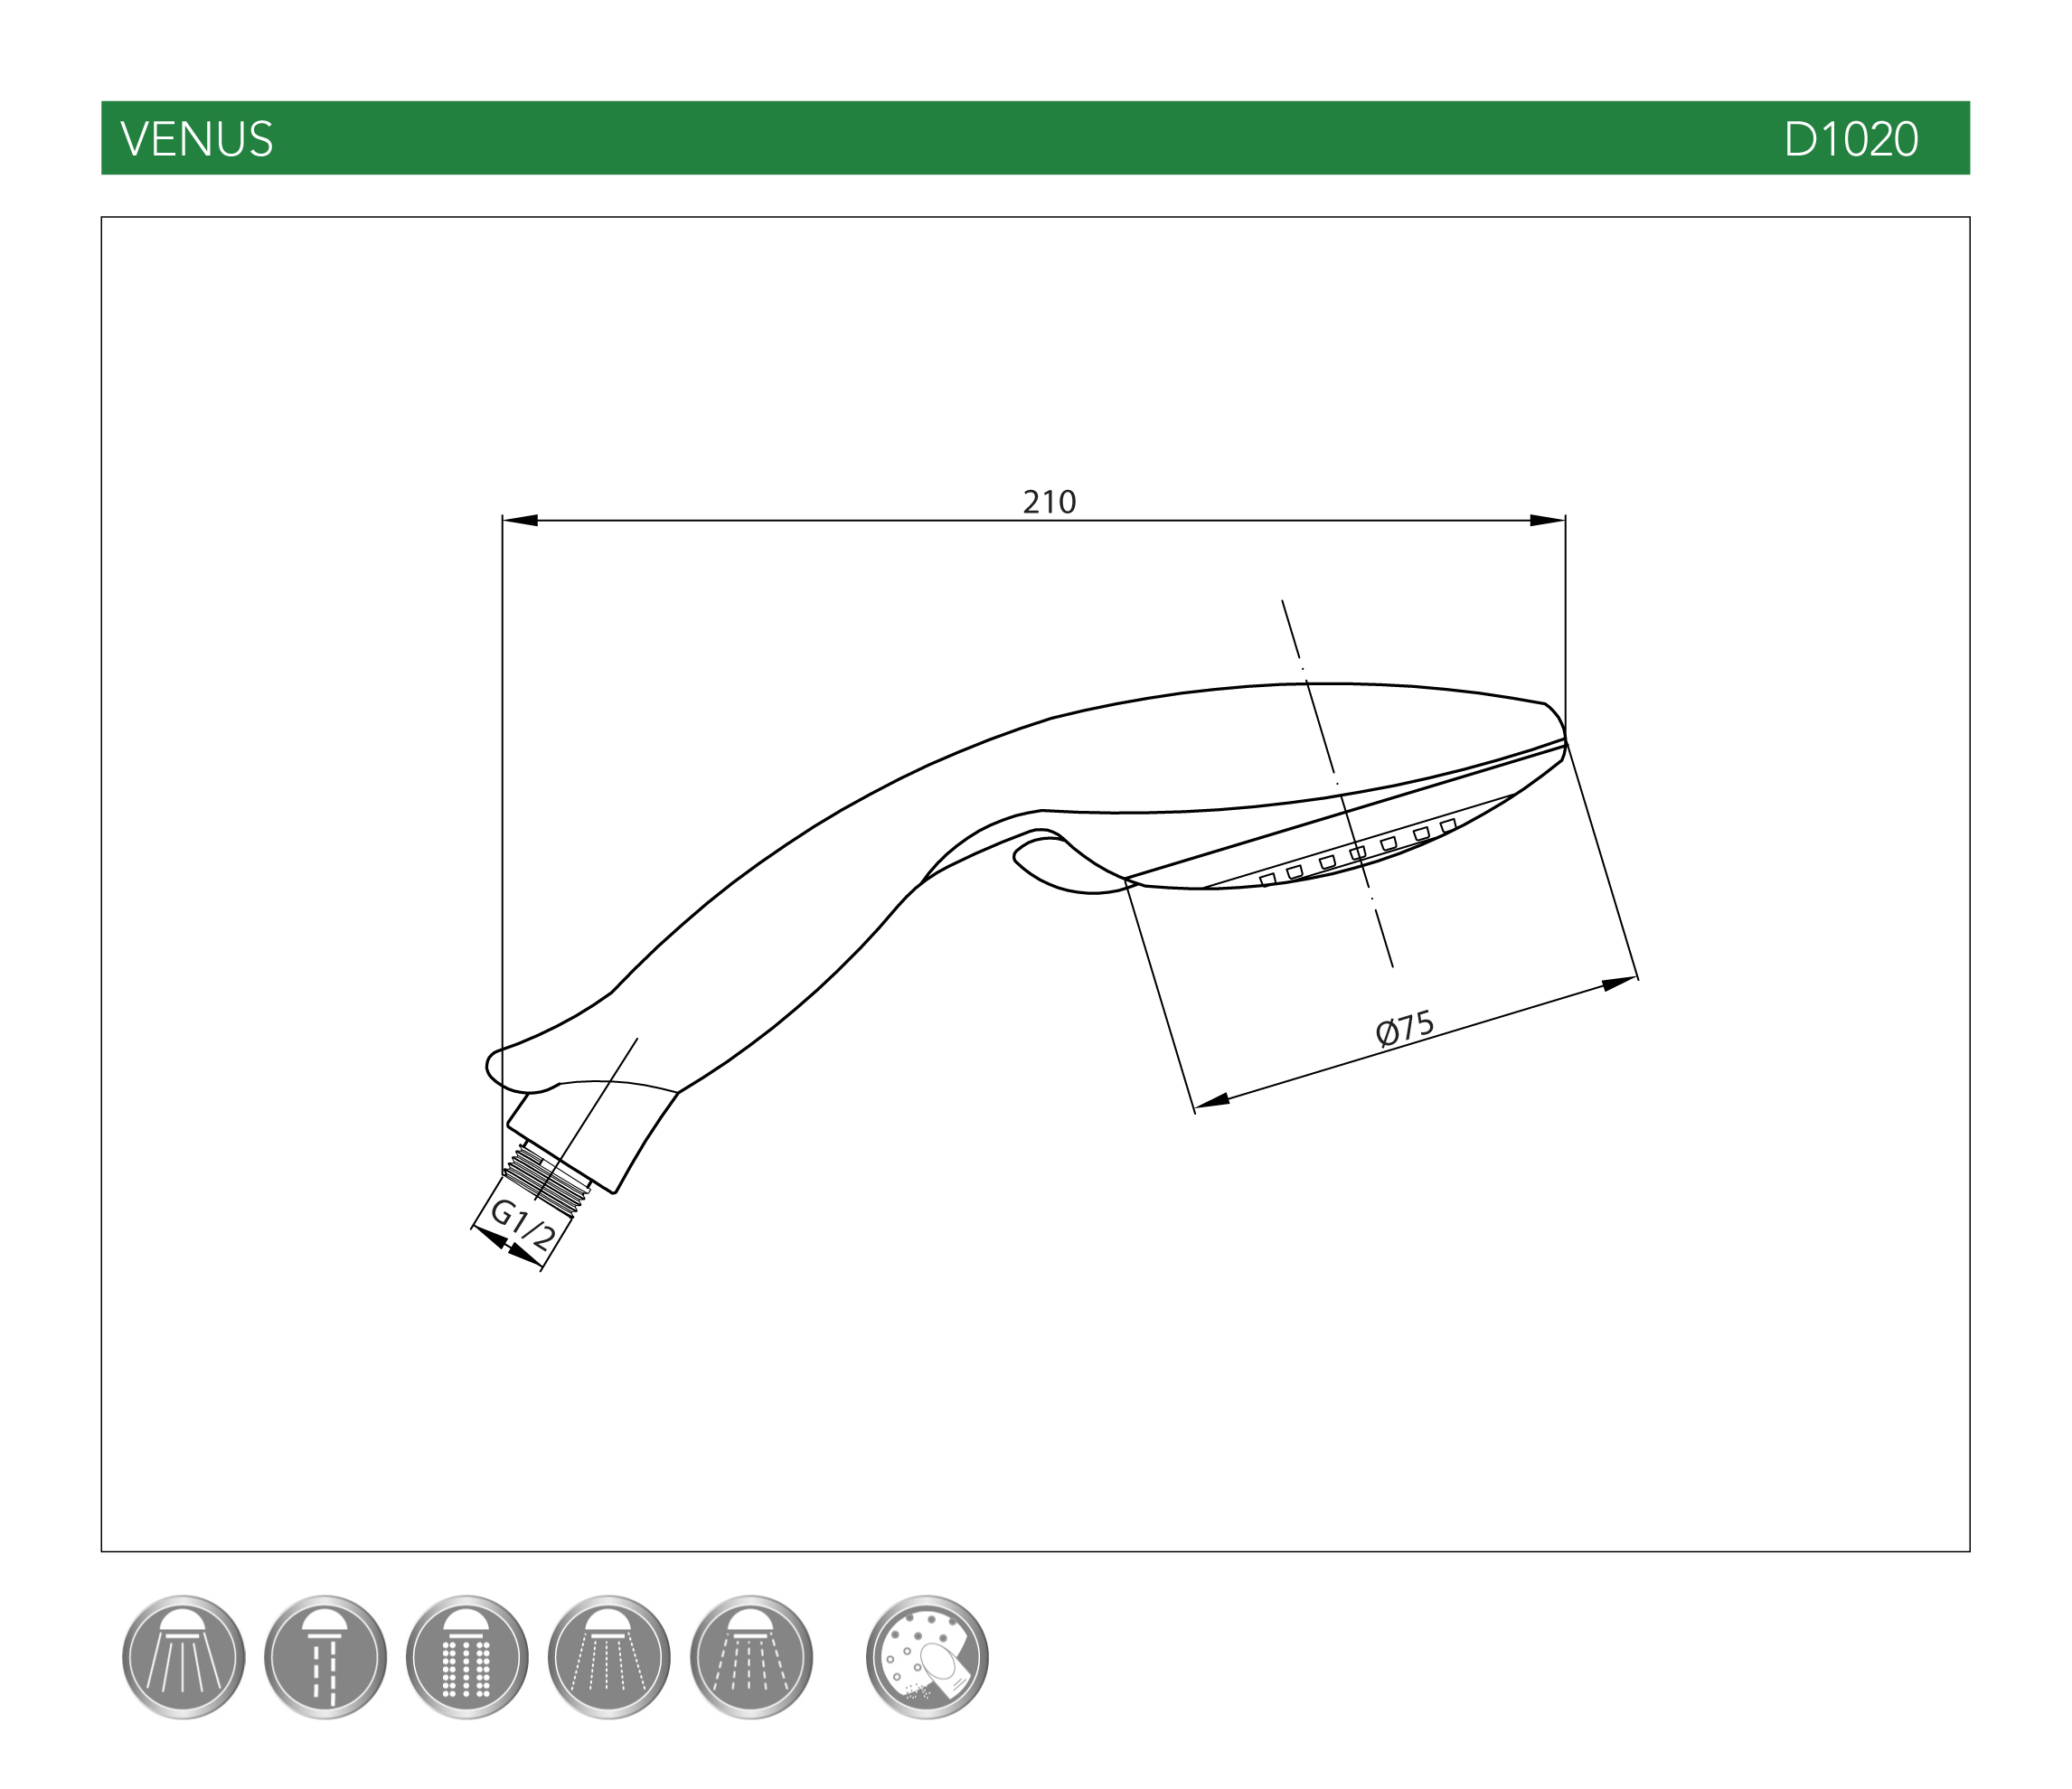Select the 210 length dimension value
2072x1789 pixels.
(x=1049, y=502)
